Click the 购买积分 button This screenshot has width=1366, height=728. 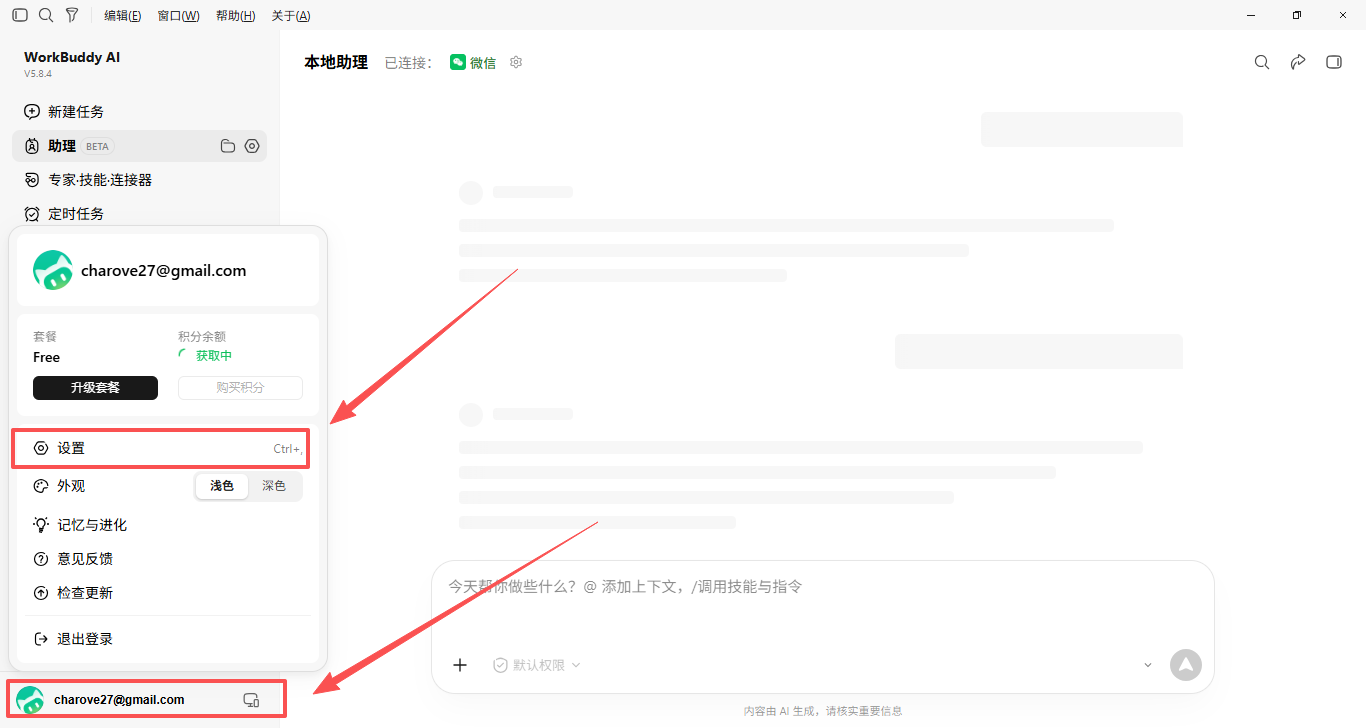pyautogui.click(x=240, y=388)
